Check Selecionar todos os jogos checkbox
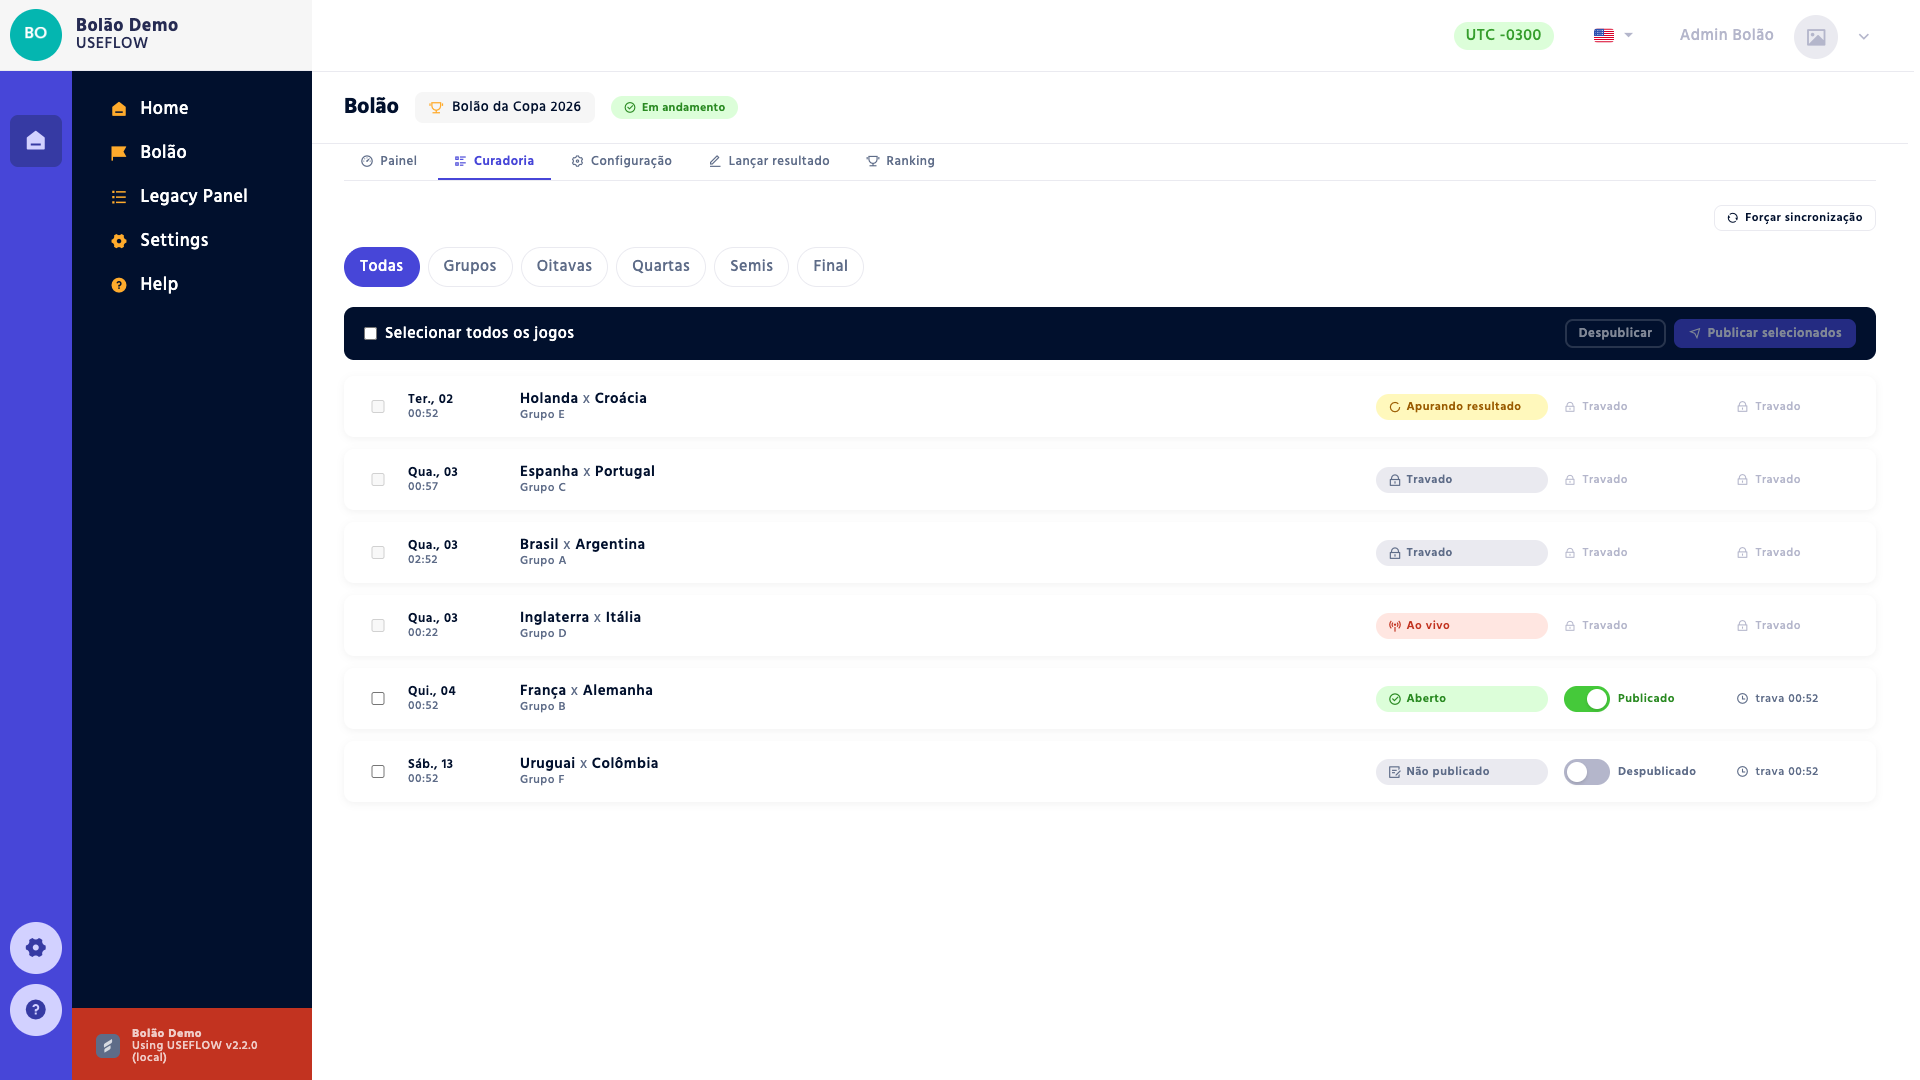This screenshot has height=1080, width=1920. coord(370,333)
